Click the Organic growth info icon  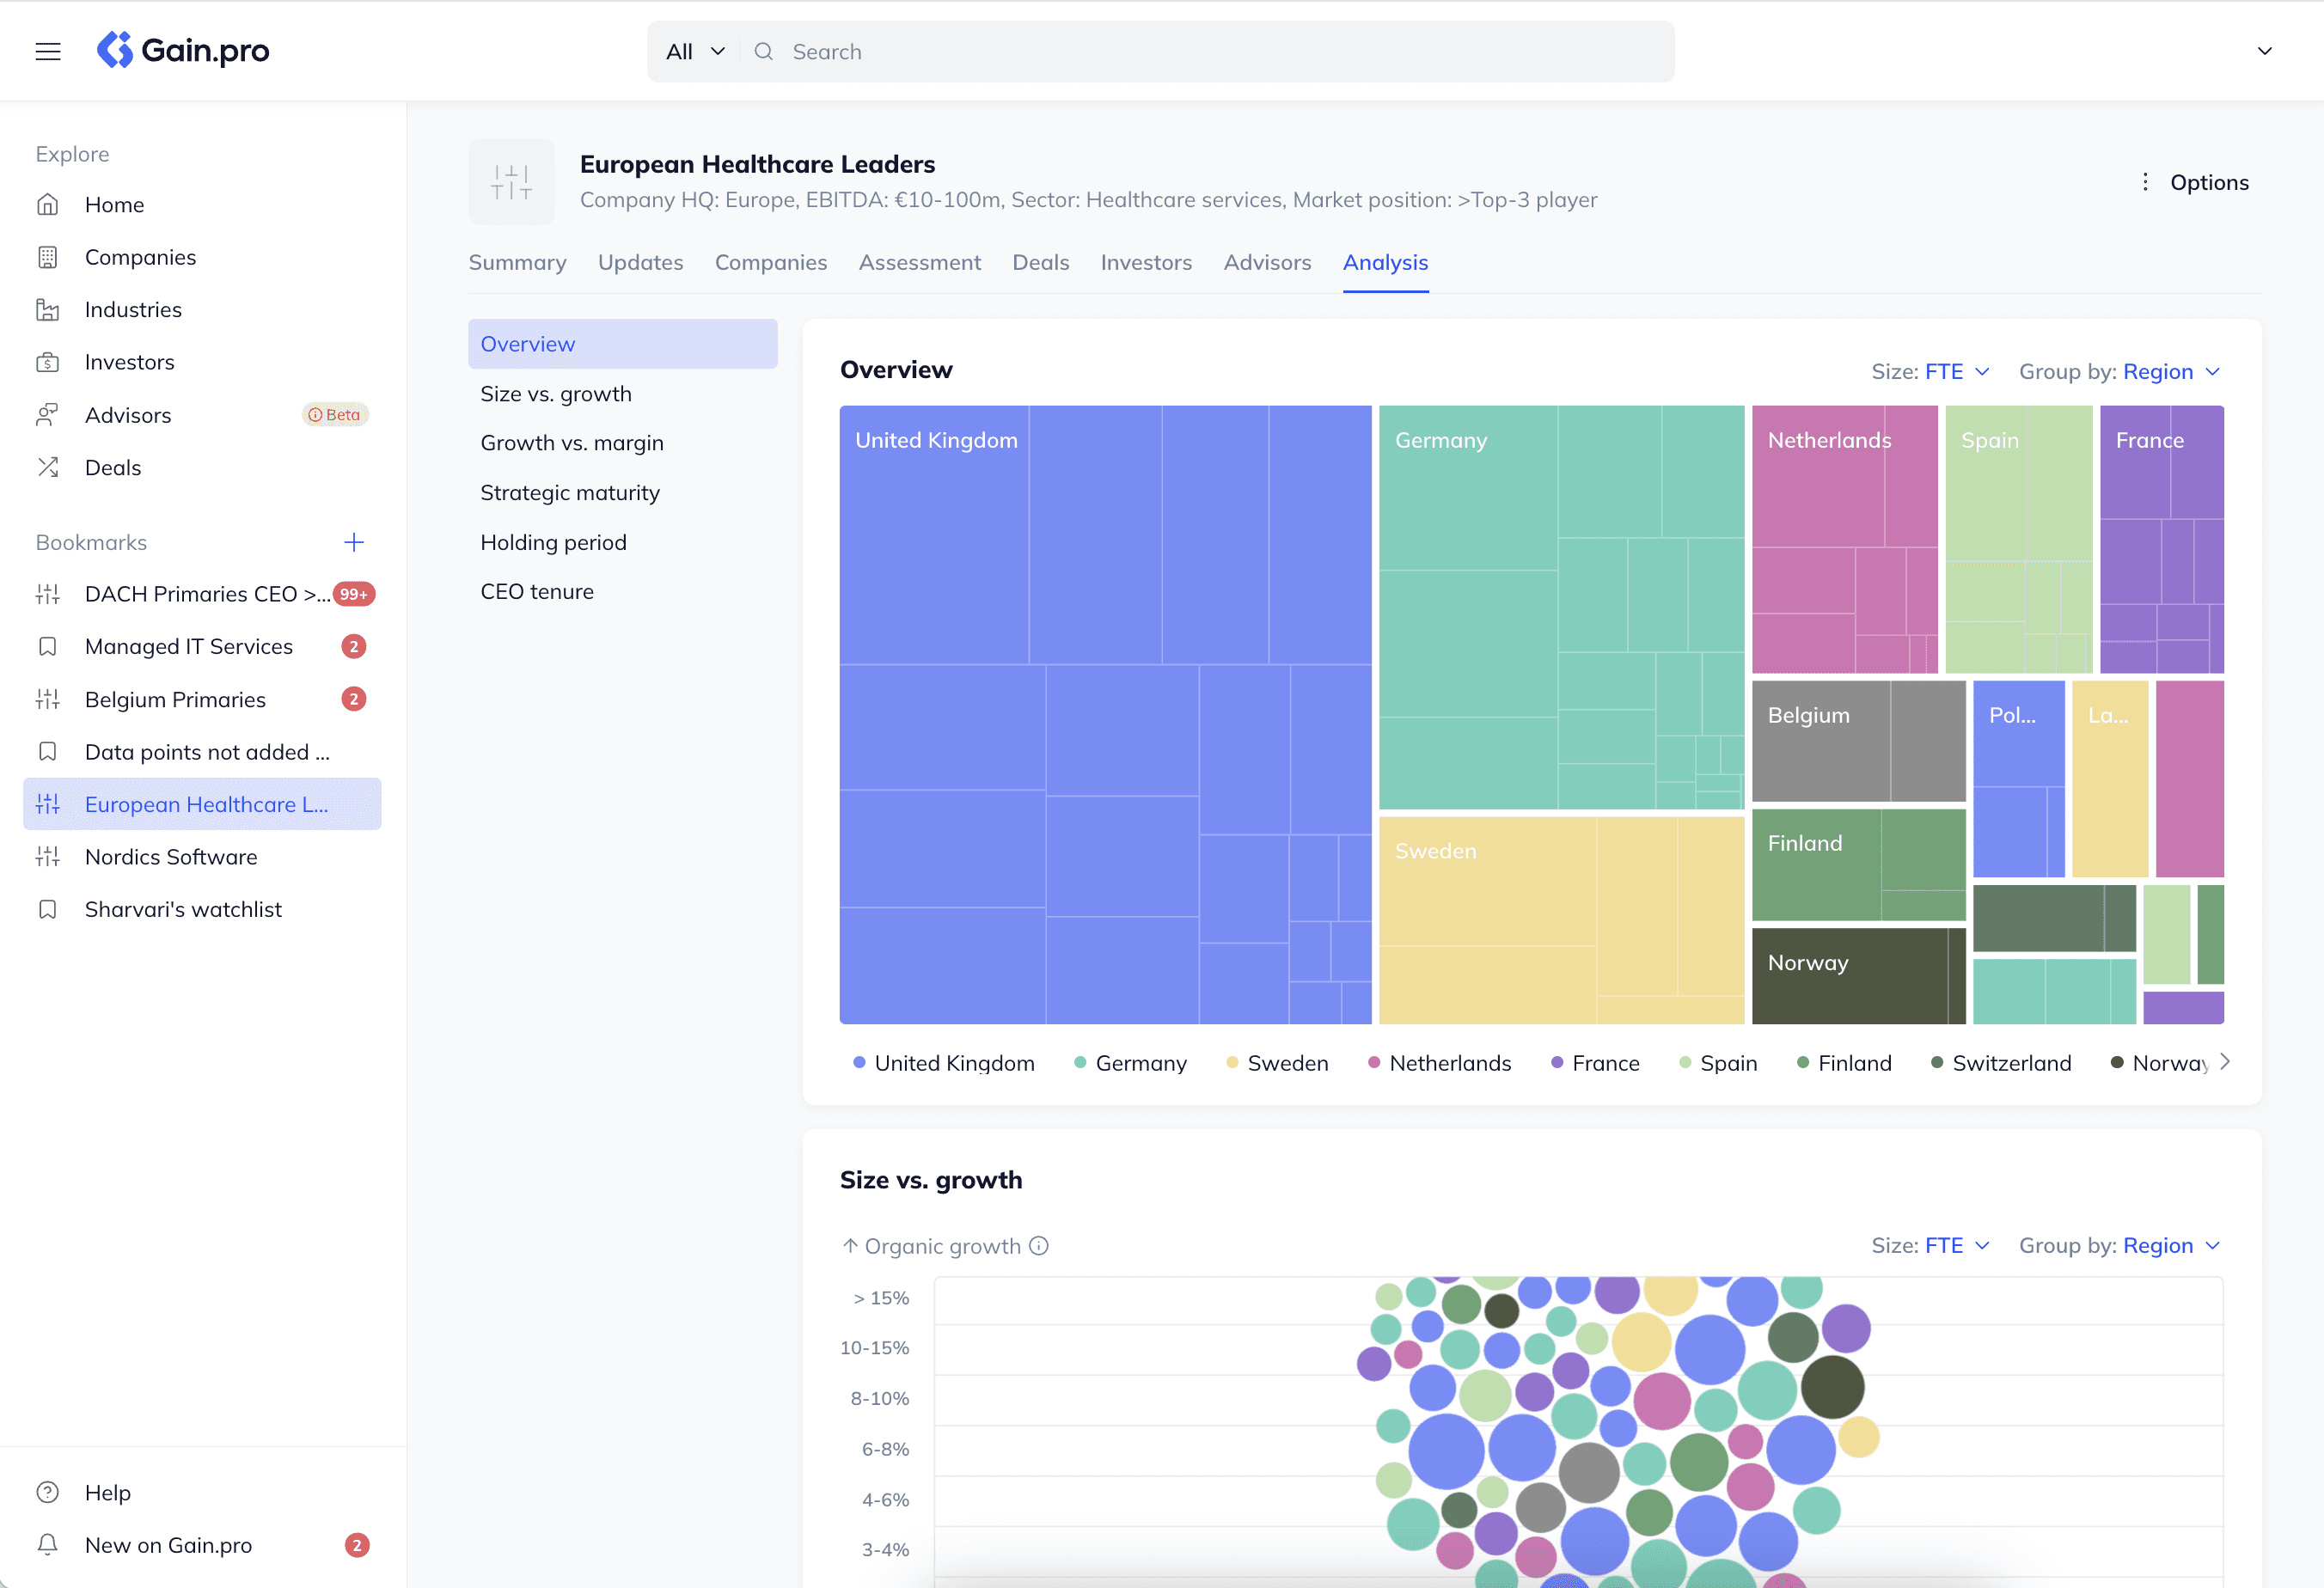coord(1040,1246)
